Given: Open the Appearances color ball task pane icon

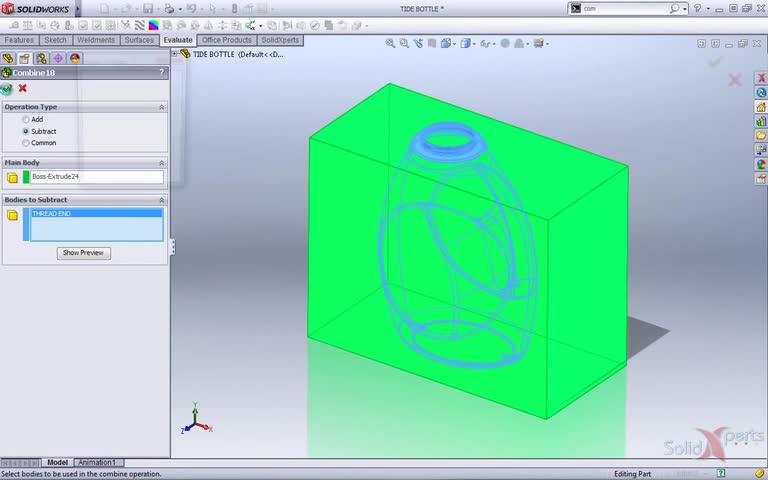Looking at the screenshot, I should point(761,164).
